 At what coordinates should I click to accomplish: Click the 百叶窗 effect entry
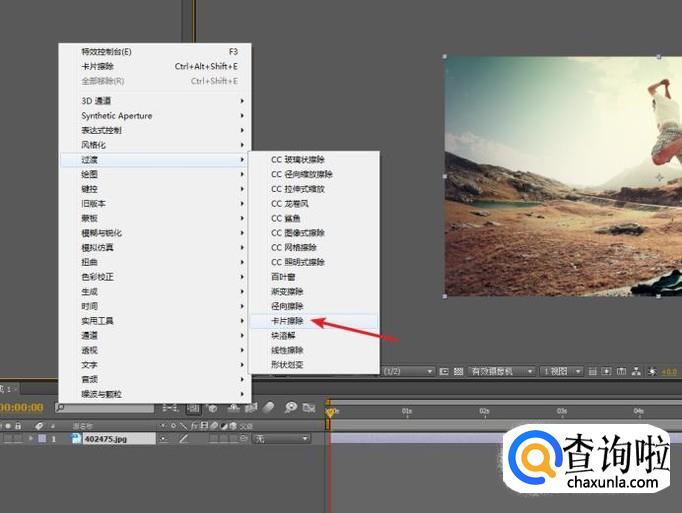tap(285, 277)
